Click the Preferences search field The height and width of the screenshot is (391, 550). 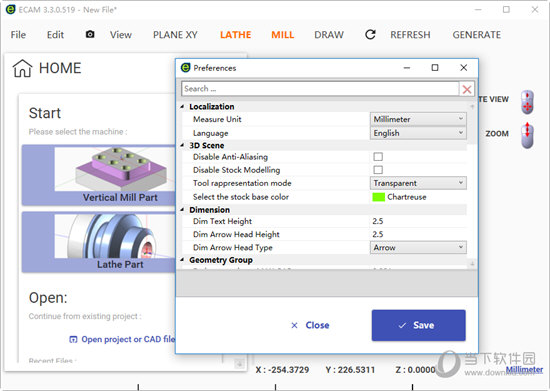click(x=320, y=89)
